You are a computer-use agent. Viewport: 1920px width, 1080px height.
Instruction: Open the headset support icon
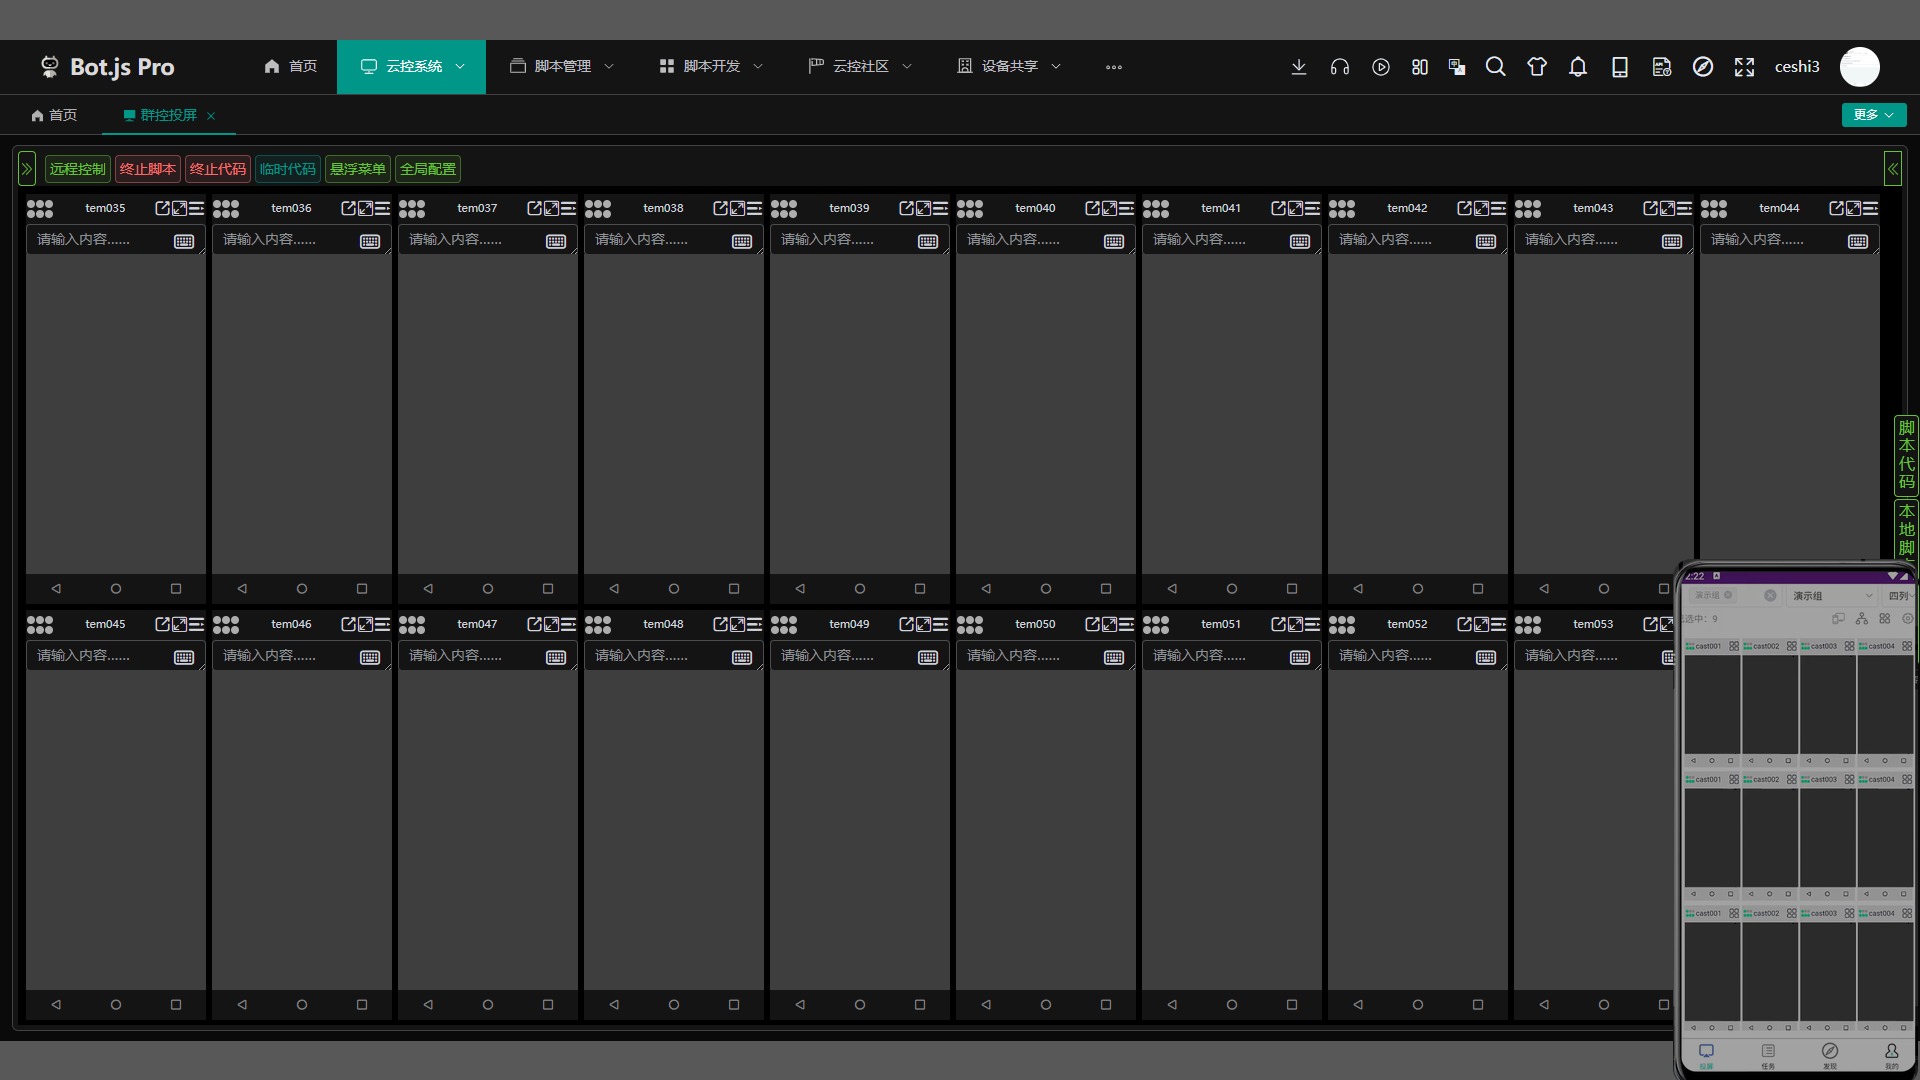[x=1340, y=67]
